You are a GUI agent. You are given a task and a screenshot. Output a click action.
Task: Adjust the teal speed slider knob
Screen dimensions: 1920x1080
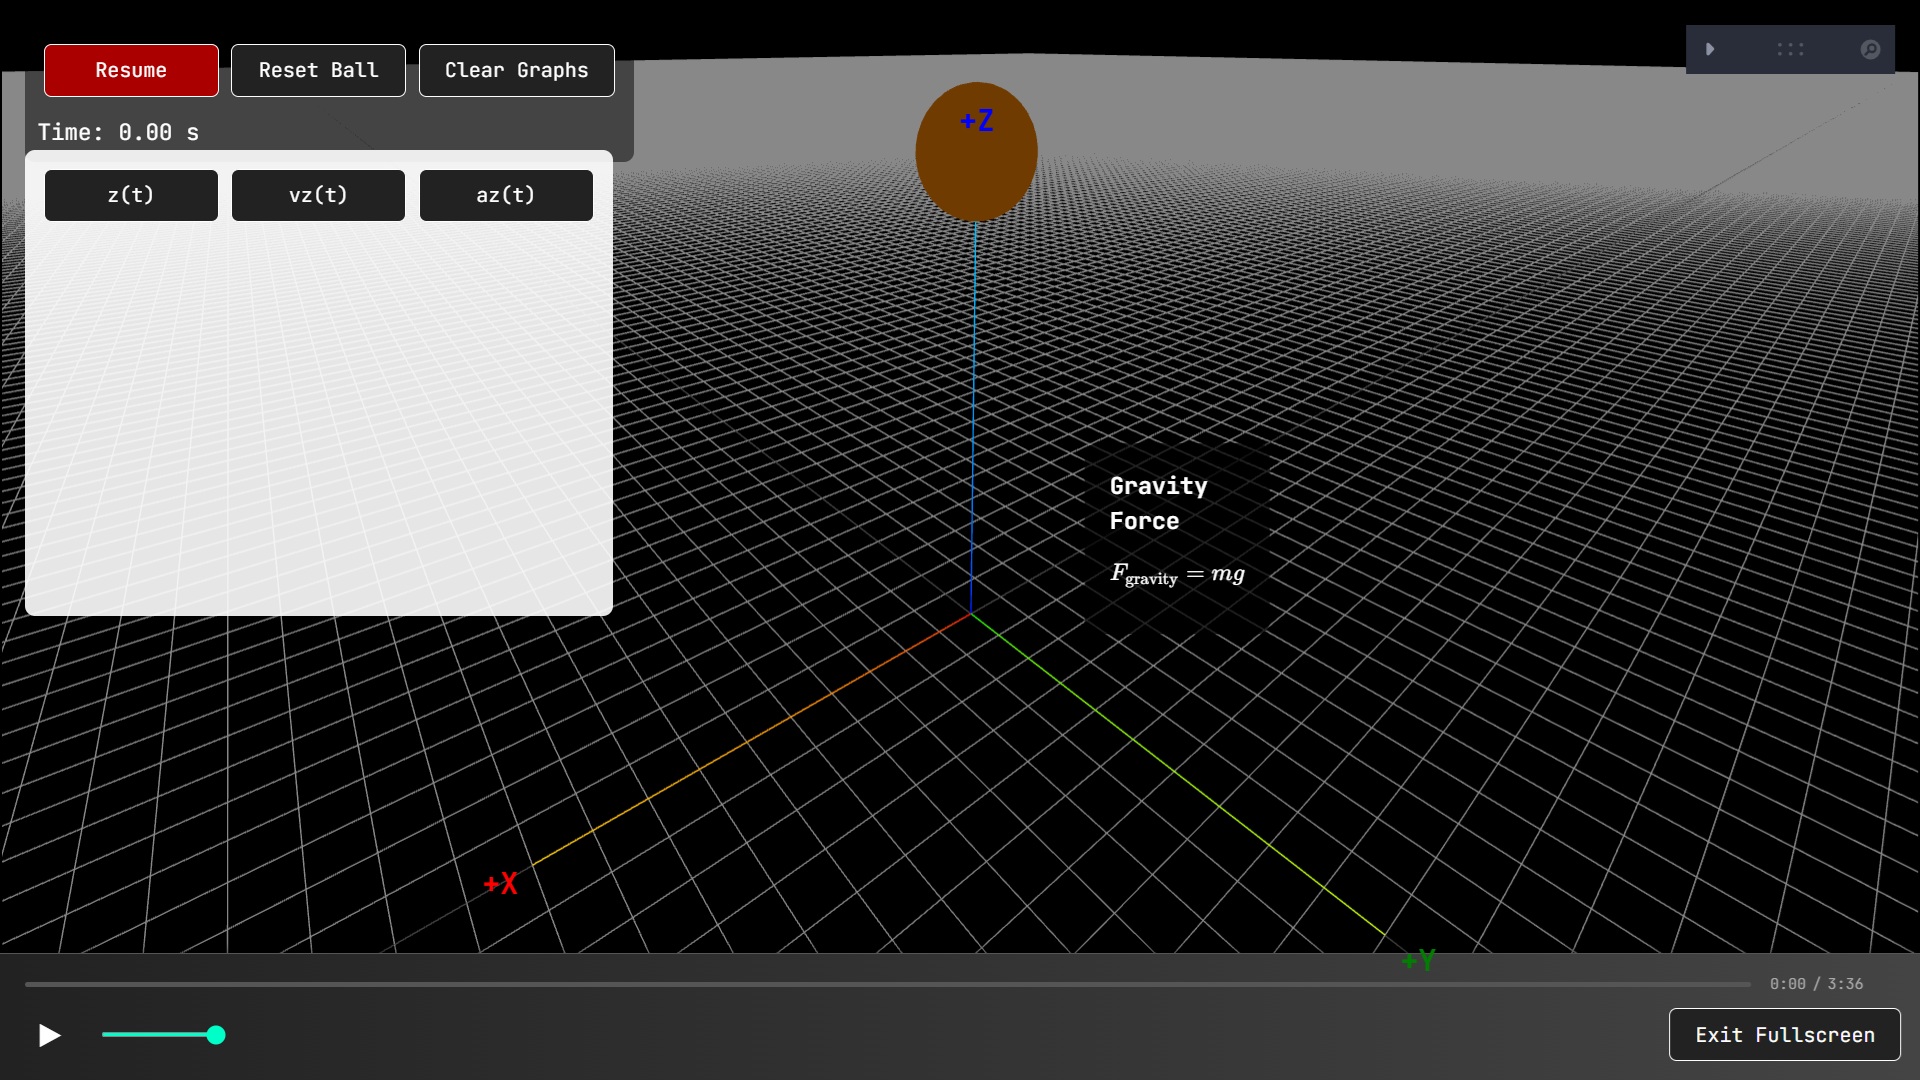[215, 1036]
